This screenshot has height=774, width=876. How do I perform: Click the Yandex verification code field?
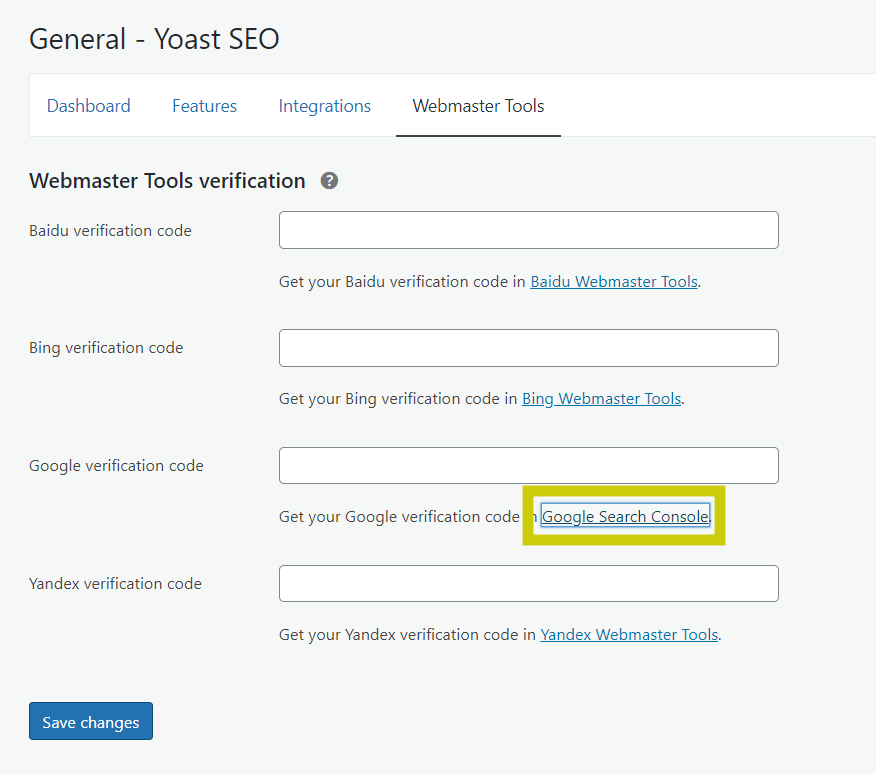click(x=529, y=583)
